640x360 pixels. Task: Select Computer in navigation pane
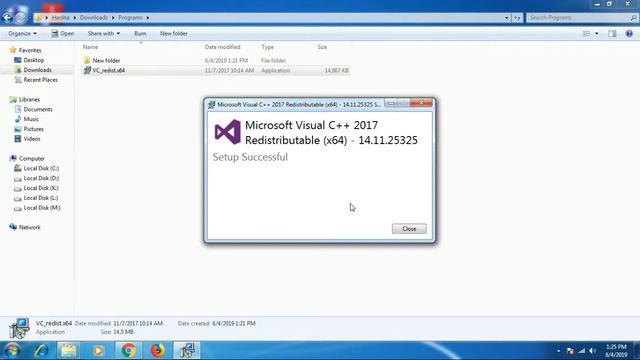[x=31, y=158]
